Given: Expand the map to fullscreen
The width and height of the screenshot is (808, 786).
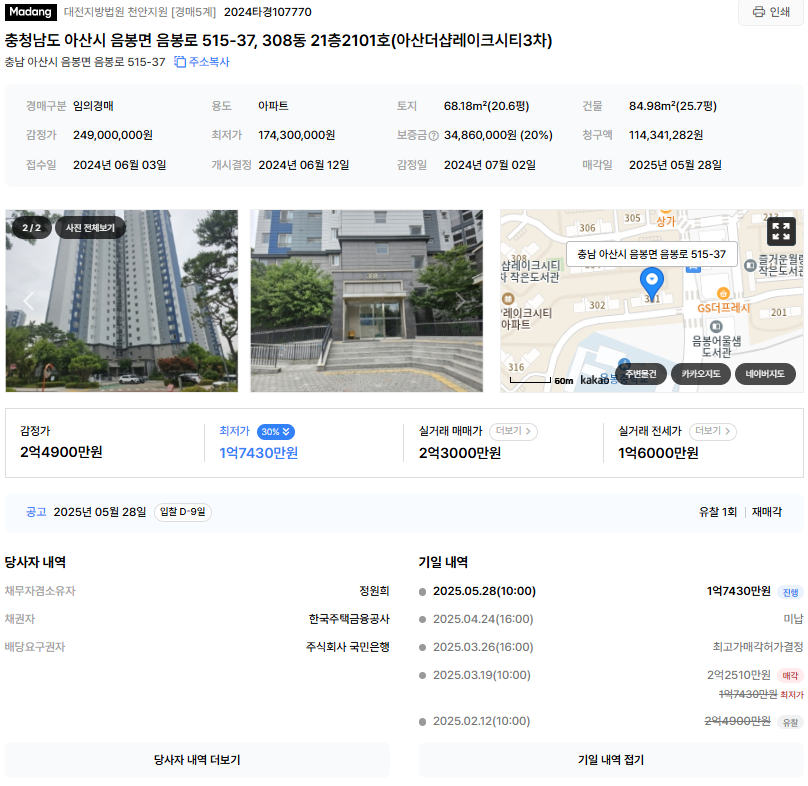Looking at the screenshot, I should pyautogui.click(x=781, y=231).
